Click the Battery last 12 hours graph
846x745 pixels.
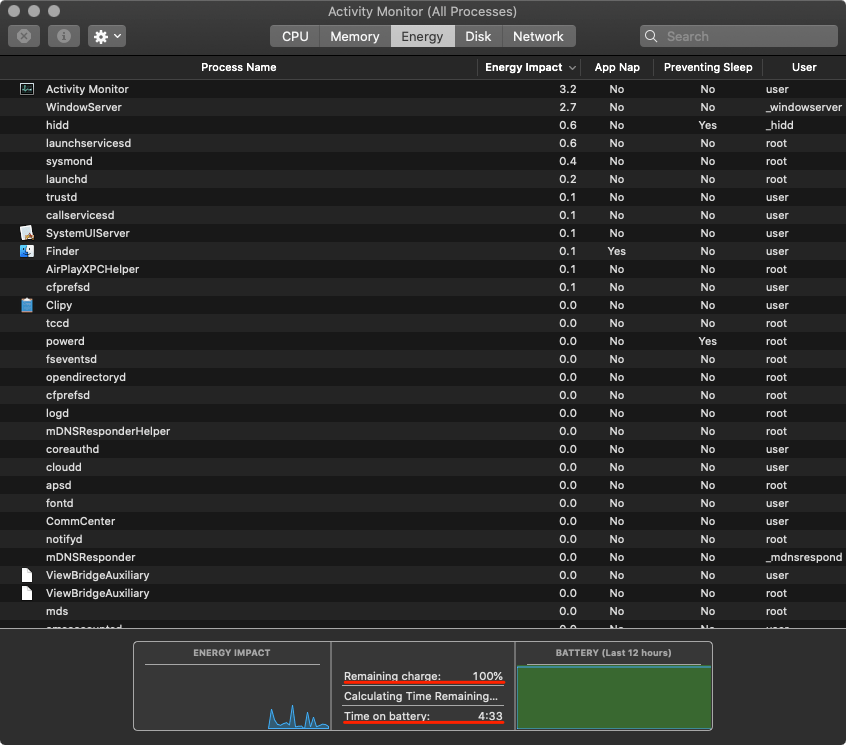click(x=614, y=698)
